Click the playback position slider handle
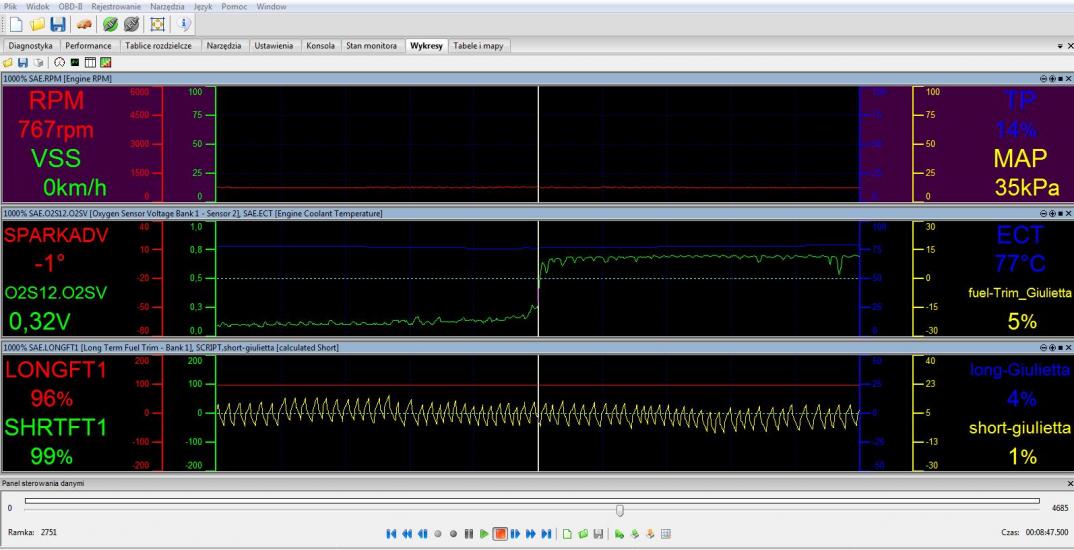This screenshot has height=550, width=1074. click(620, 509)
